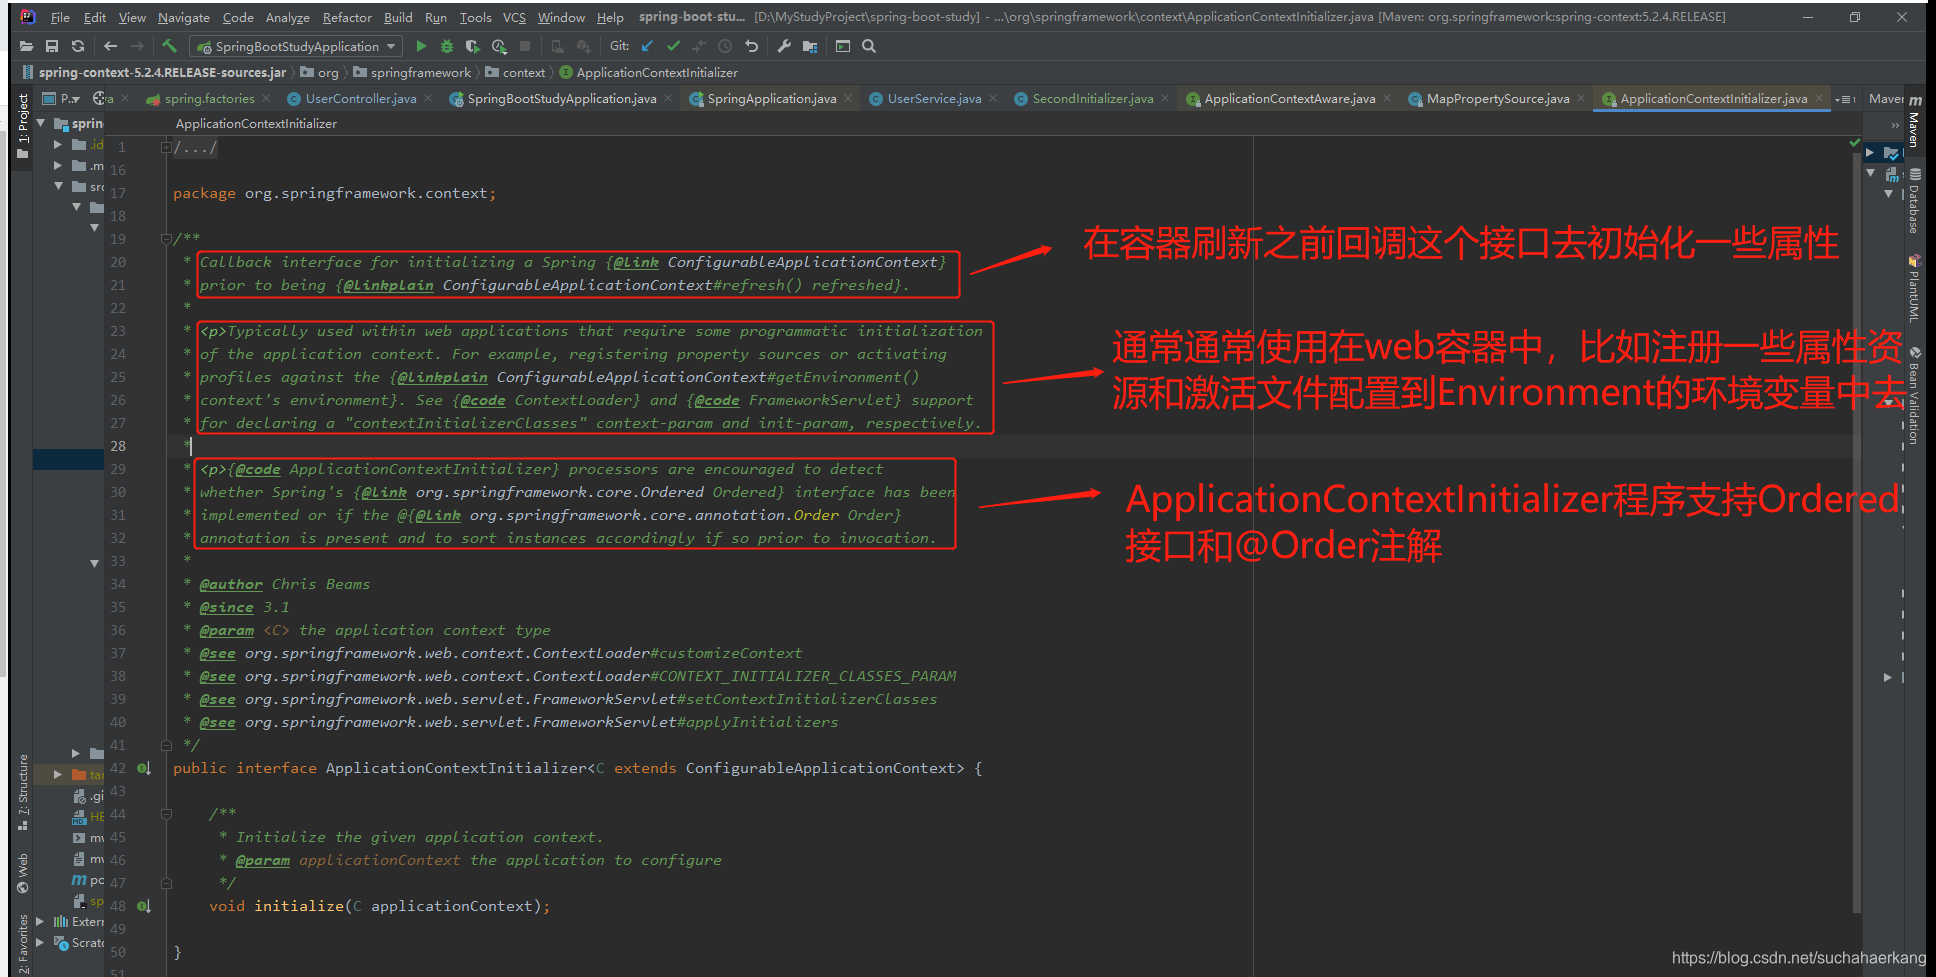Click the implementations gutter icon on line 48
Screen dimensions: 1936x977
click(144, 906)
